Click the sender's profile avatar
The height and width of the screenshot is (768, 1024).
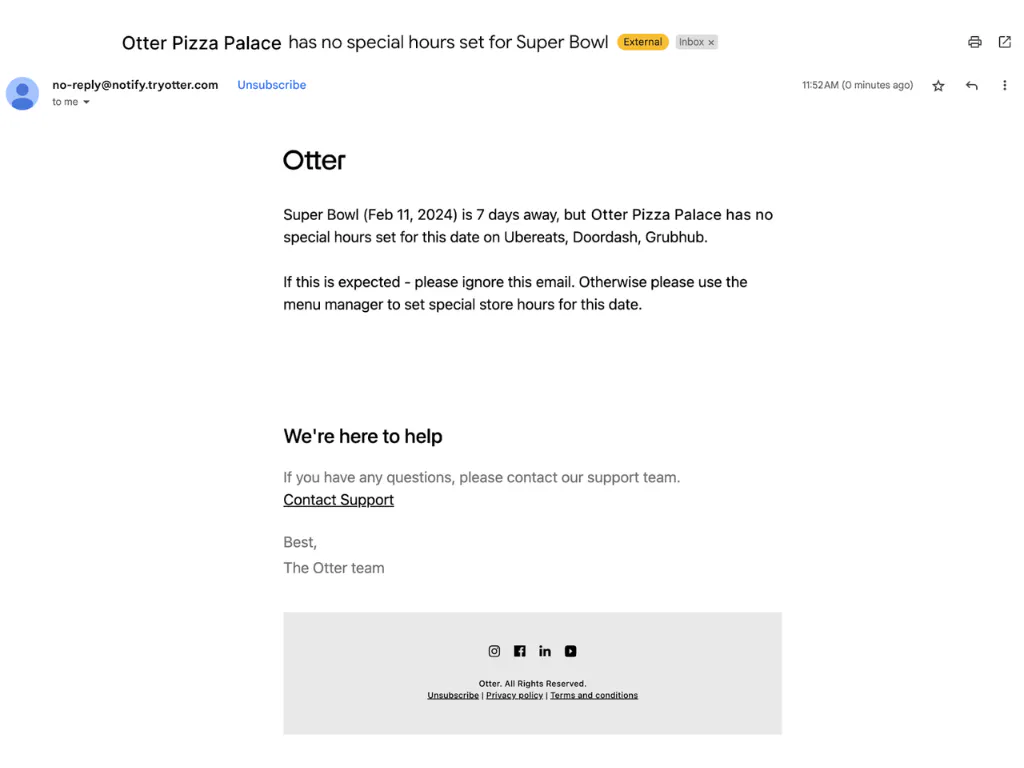[x=22, y=93]
